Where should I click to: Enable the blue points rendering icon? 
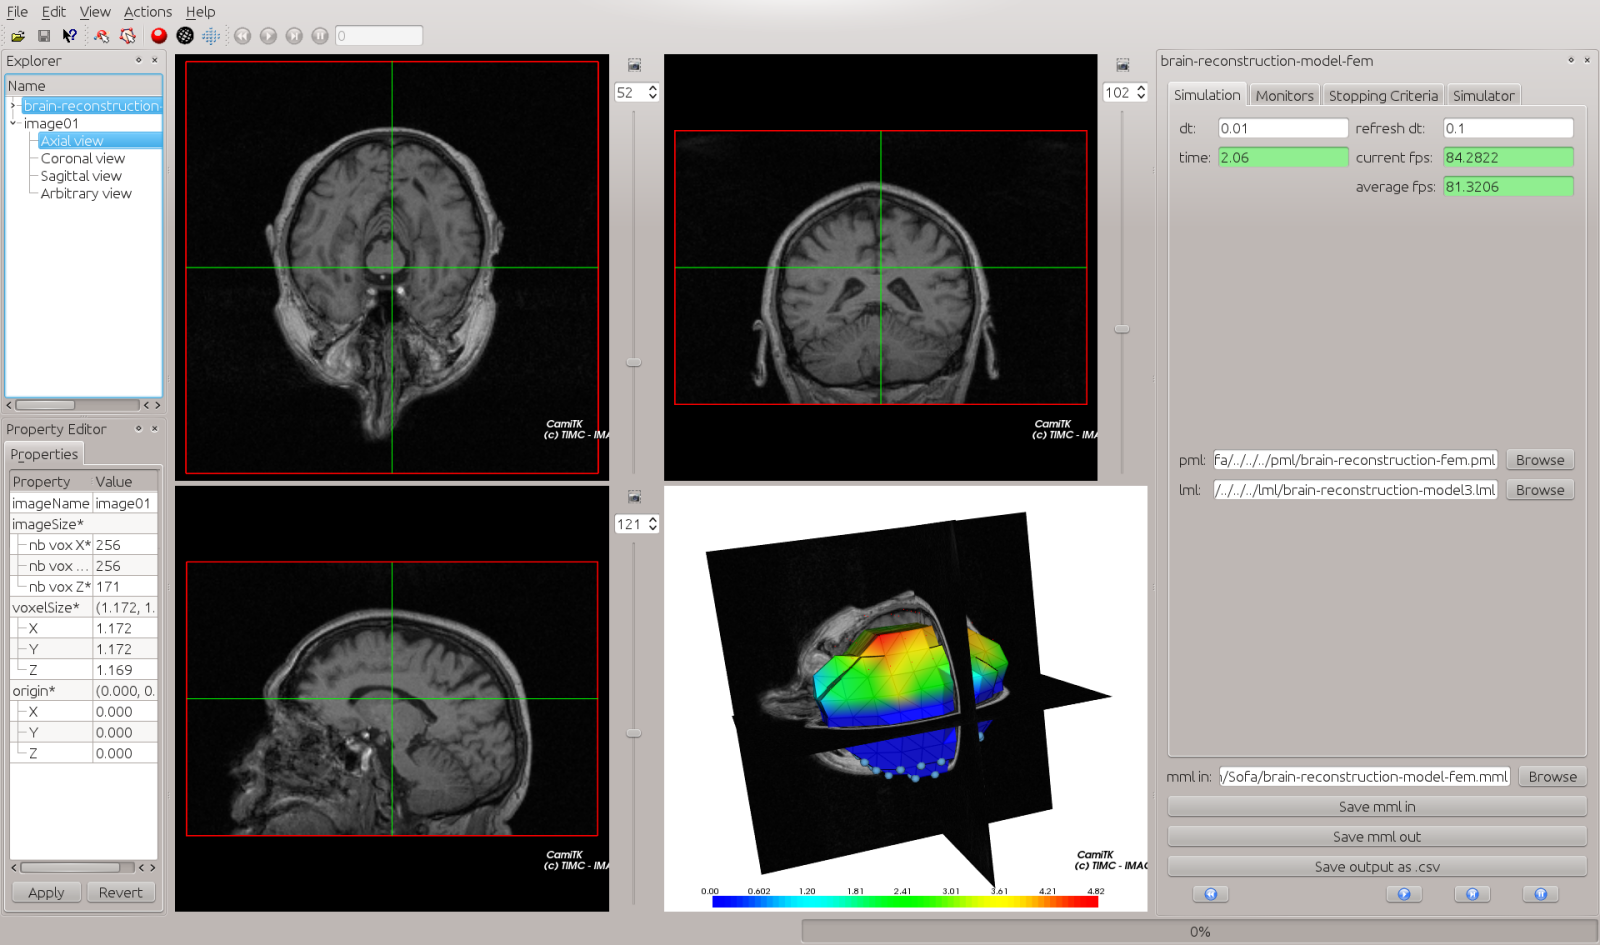[211, 36]
